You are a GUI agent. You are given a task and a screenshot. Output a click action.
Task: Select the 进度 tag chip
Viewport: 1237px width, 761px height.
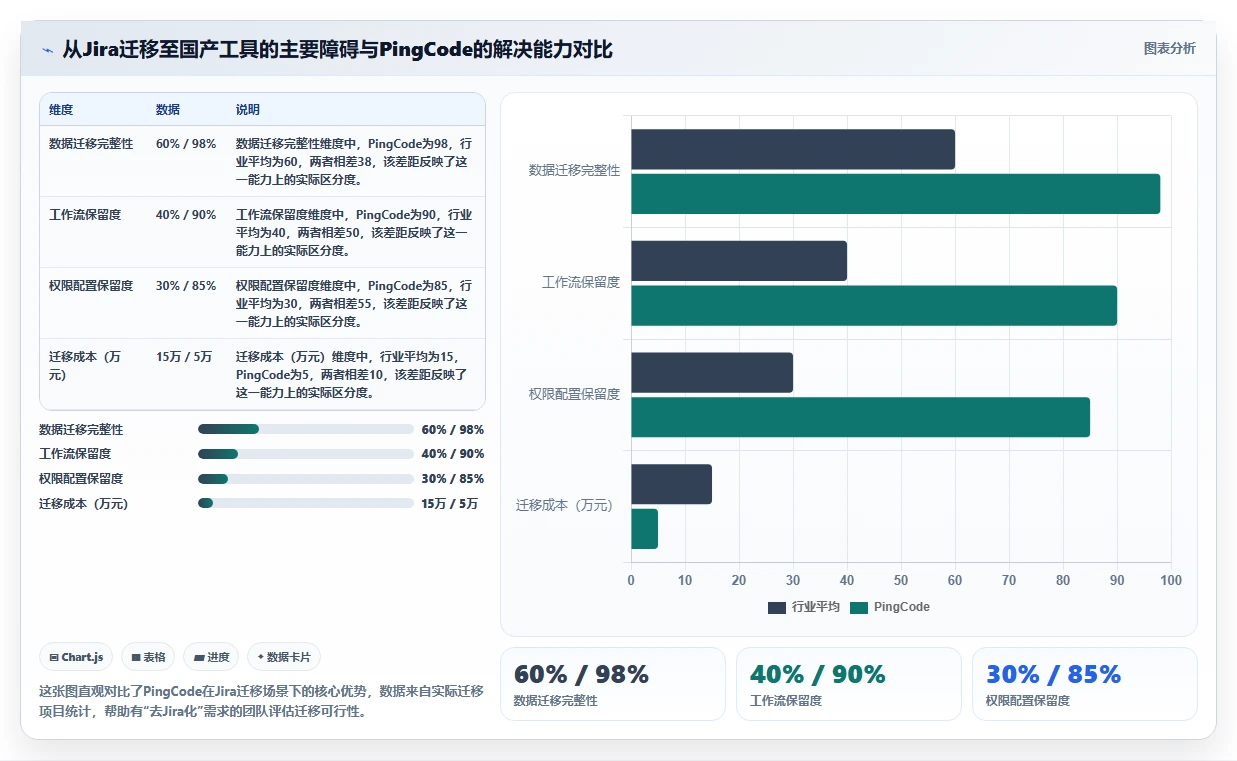211,657
